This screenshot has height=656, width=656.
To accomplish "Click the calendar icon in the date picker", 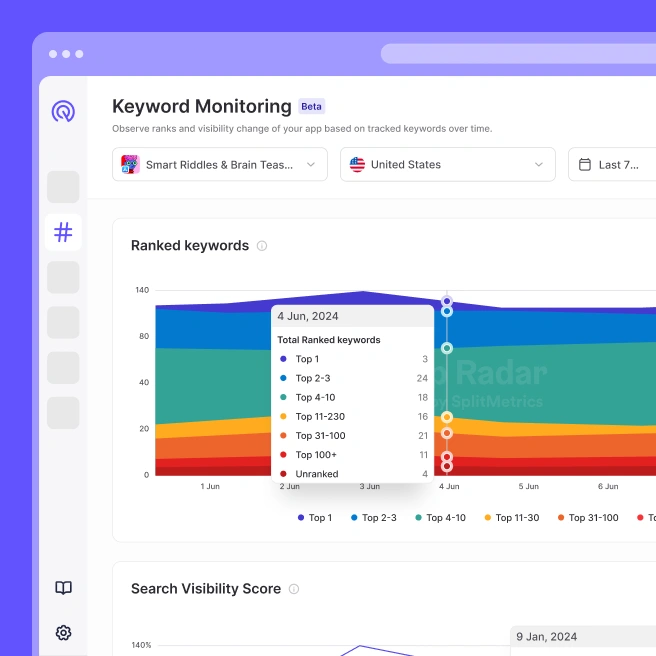I will (x=585, y=164).
